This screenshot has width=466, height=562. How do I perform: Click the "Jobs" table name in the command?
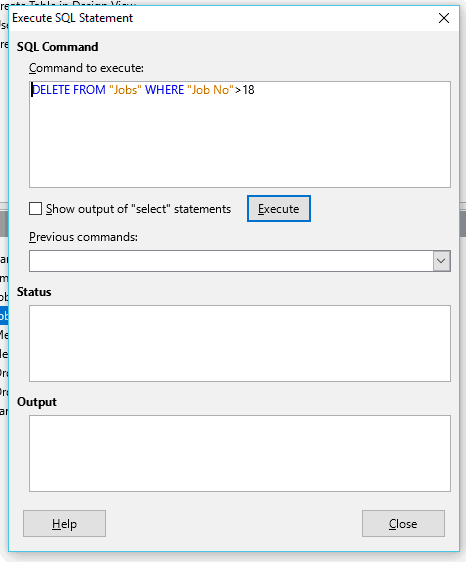pyautogui.click(x=125, y=90)
